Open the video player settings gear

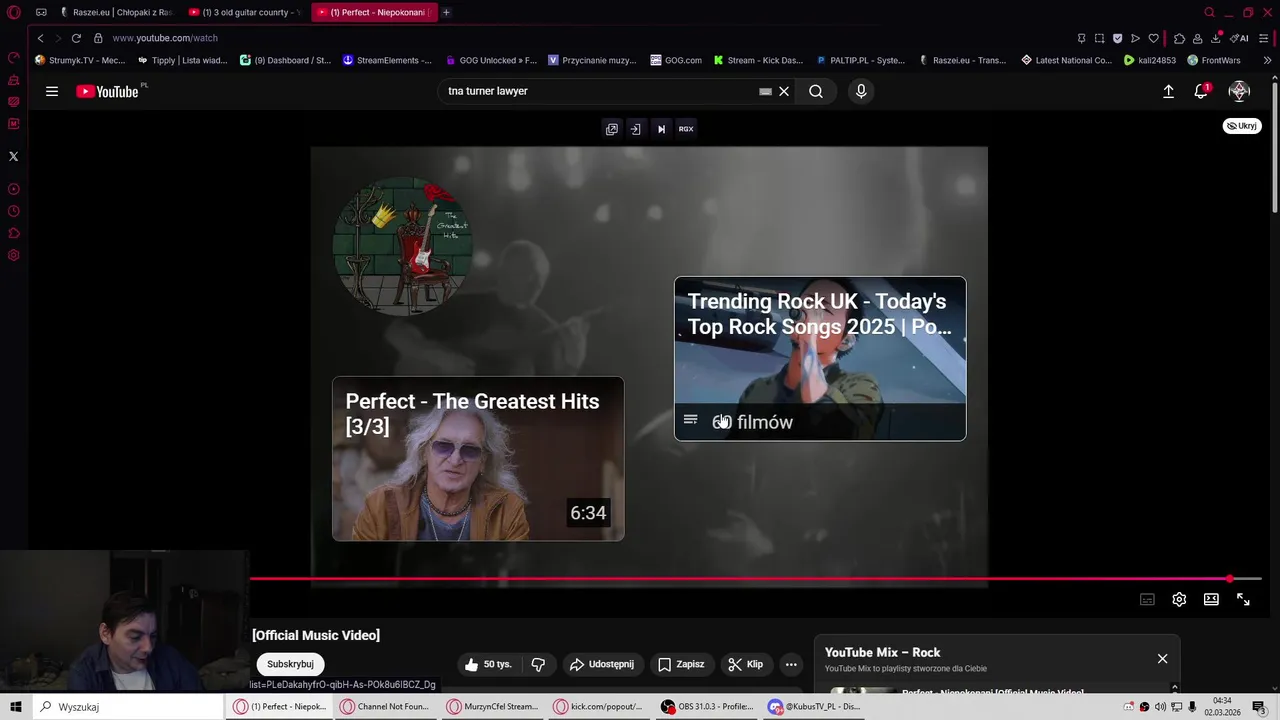pos(1179,599)
